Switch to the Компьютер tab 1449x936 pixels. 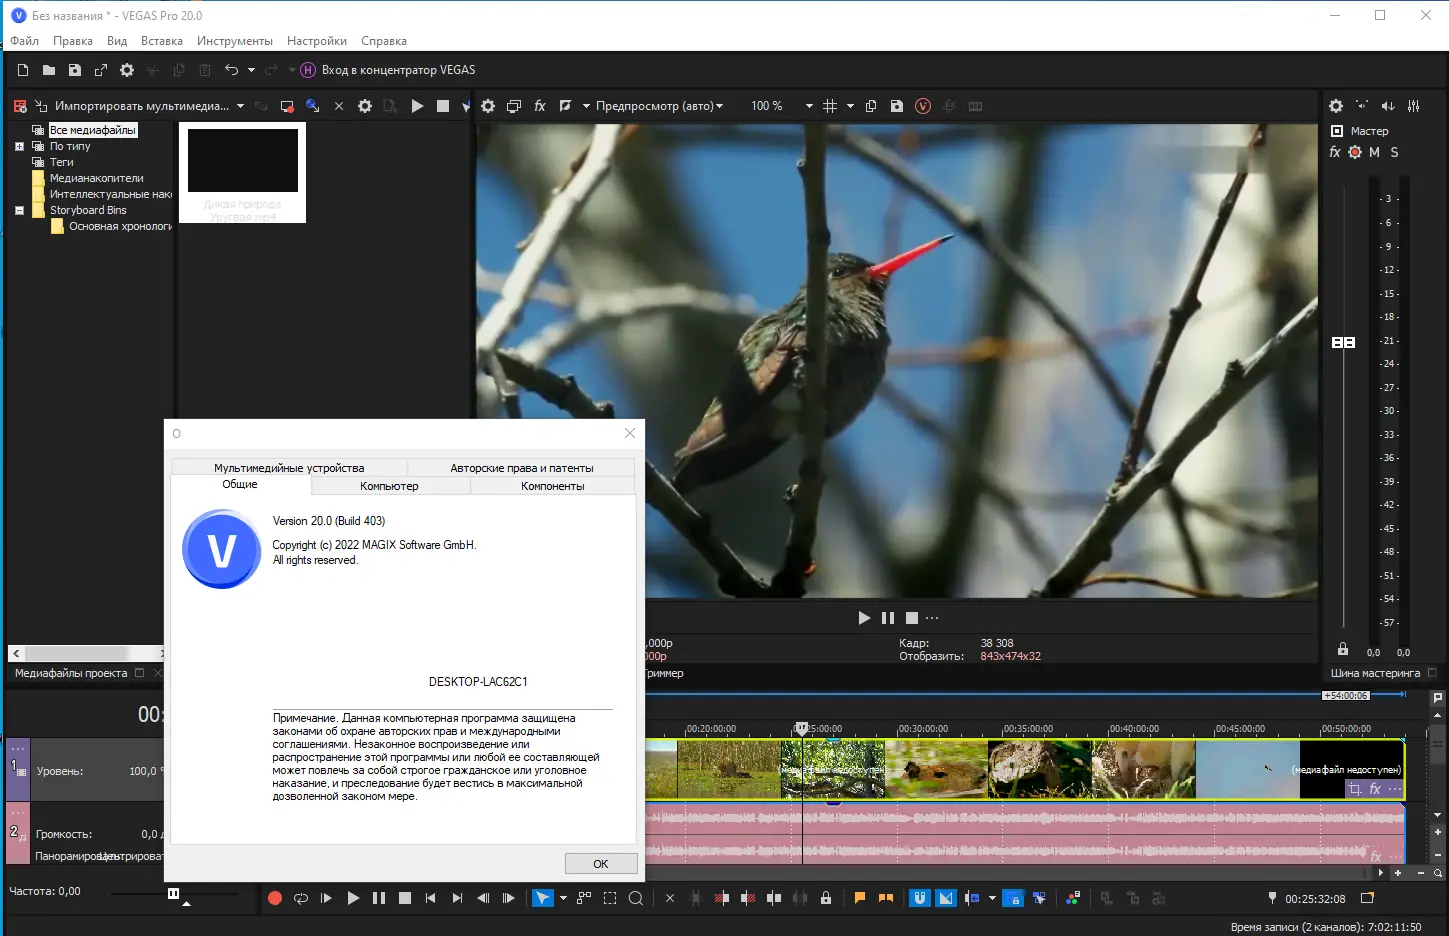(389, 486)
